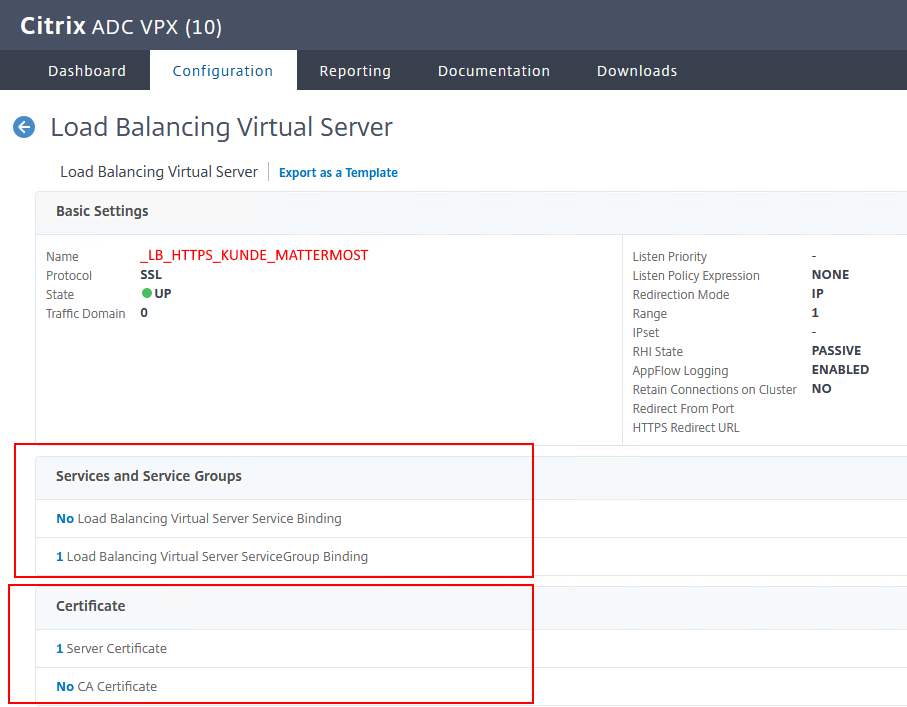Go to the Documentation tab
The image size is (907, 707).
point(494,71)
